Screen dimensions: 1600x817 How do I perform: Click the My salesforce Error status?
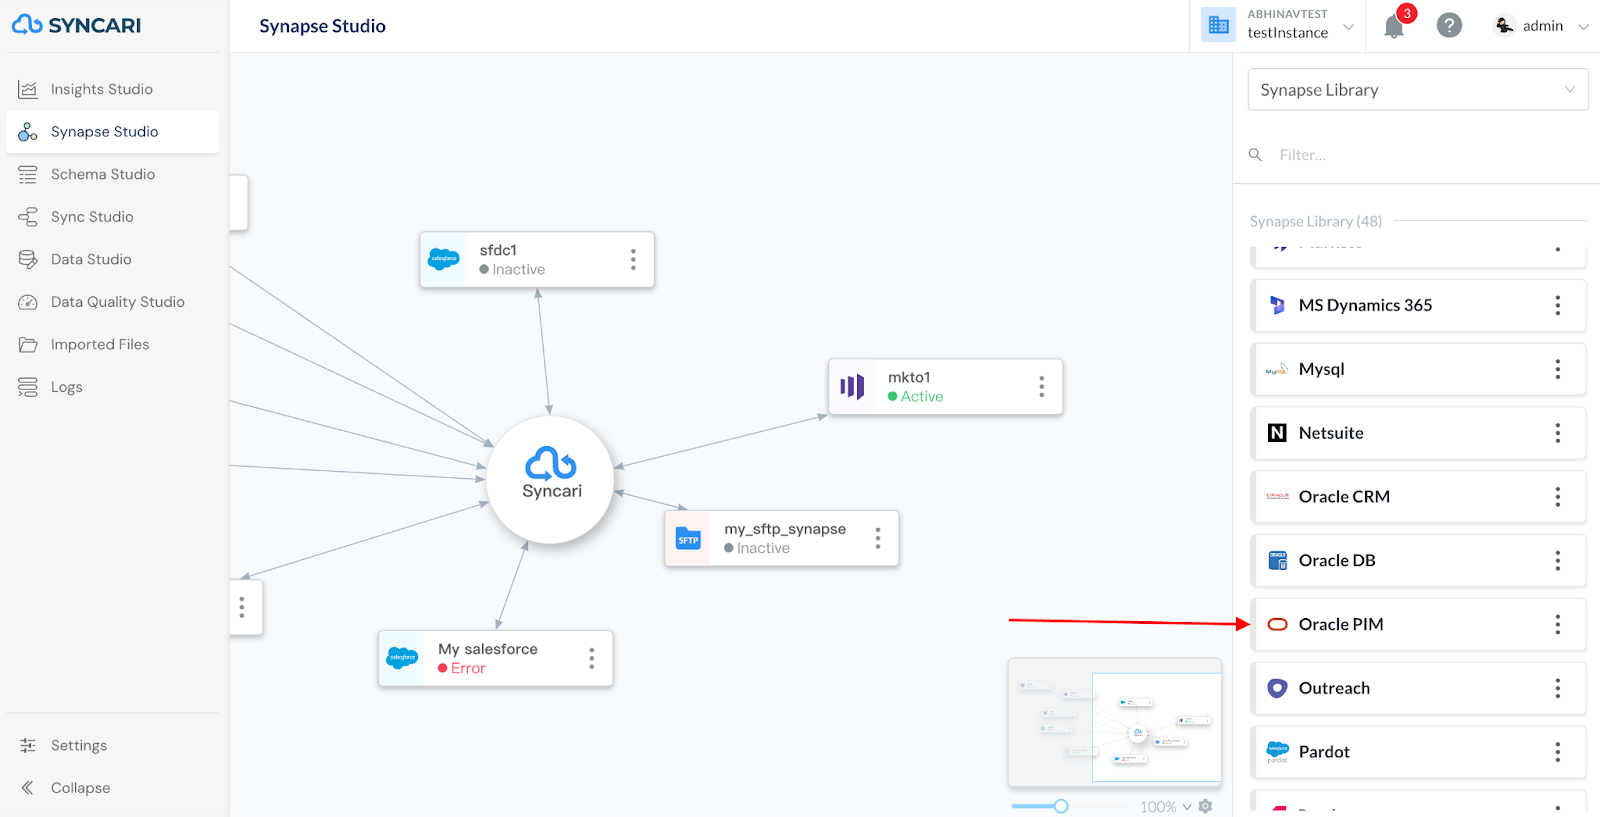tap(468, 669)
